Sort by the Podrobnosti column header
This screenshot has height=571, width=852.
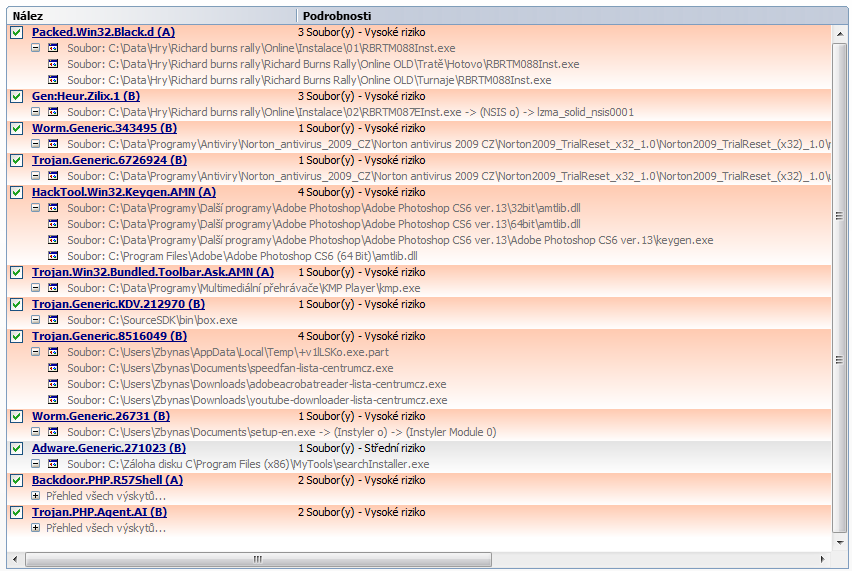point(572,16)
